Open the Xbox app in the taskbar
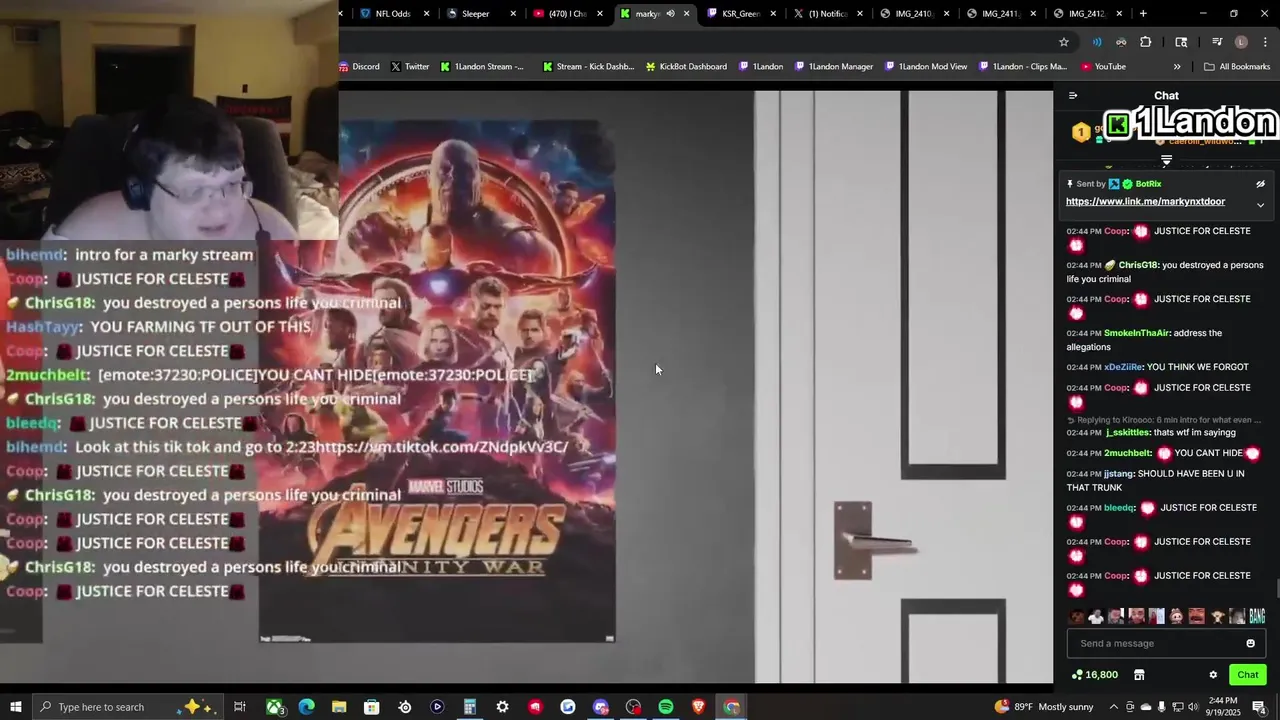The width and height of the screenshot is (1280, 720). point(274,707)
